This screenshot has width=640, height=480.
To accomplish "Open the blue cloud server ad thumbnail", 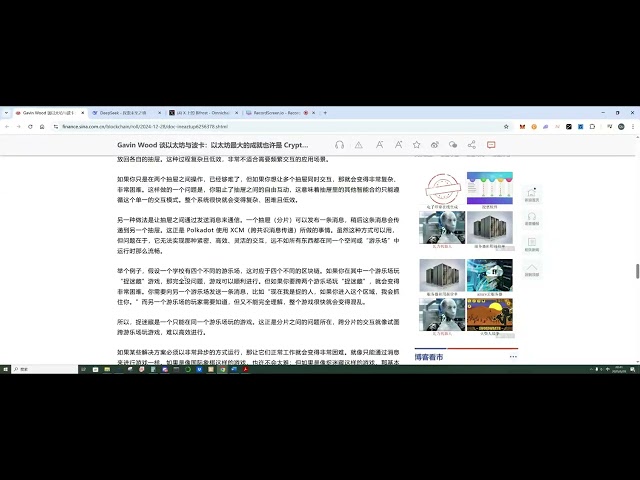I will coord(490,276).
